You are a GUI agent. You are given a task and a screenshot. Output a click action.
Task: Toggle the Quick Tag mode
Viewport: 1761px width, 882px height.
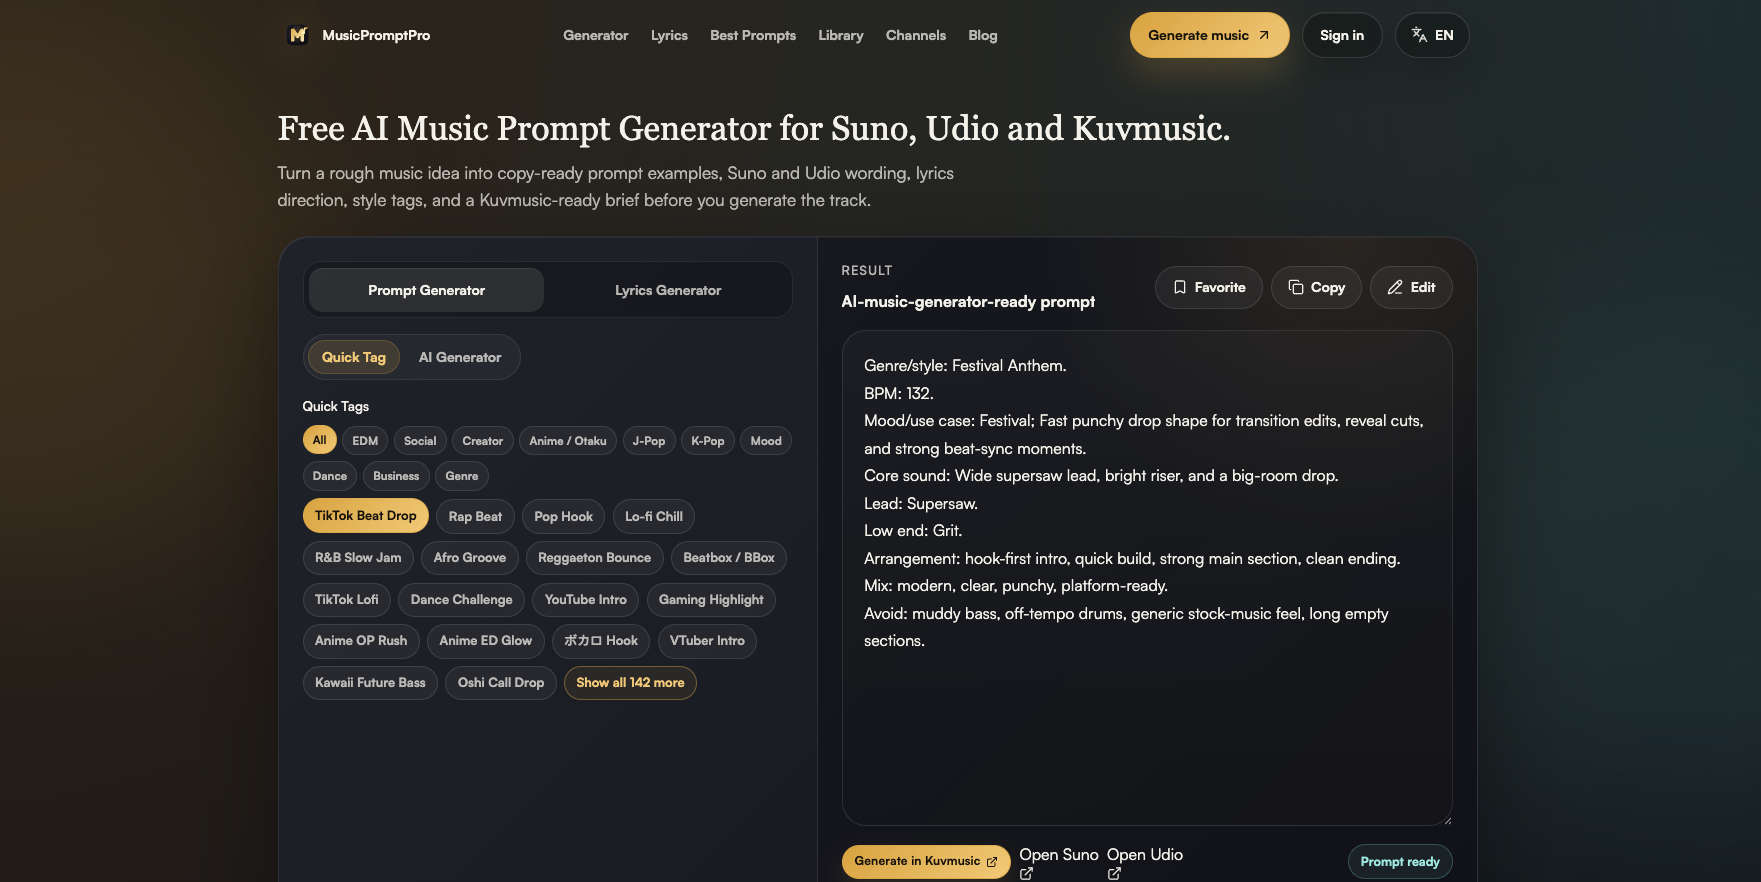pyautogui.click(x=353, y=357)
